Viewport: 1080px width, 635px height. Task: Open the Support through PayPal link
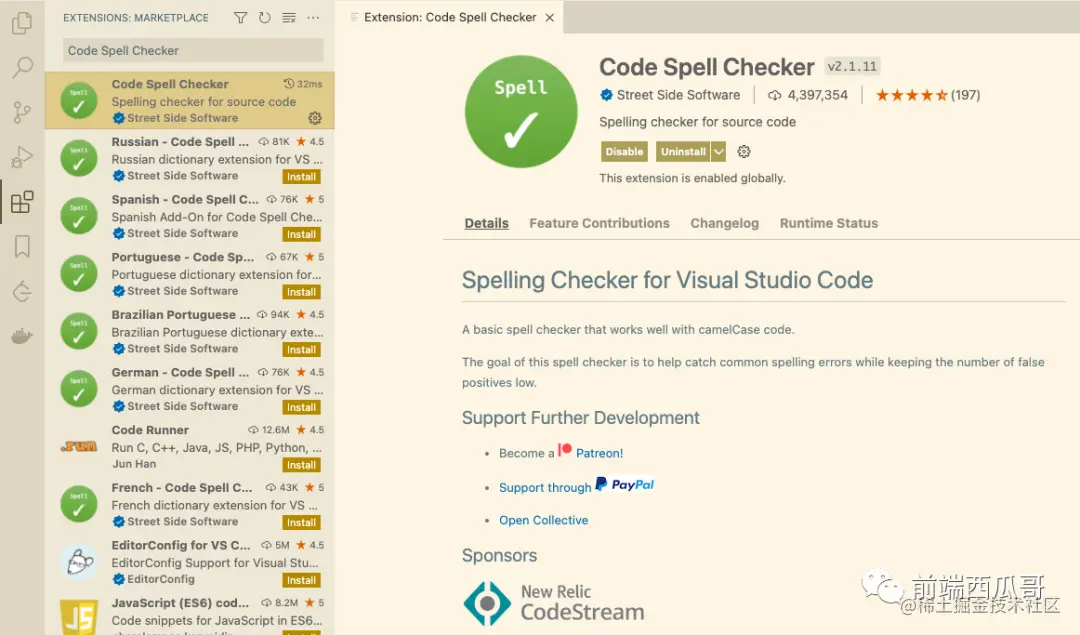click(x=577, y=486)
